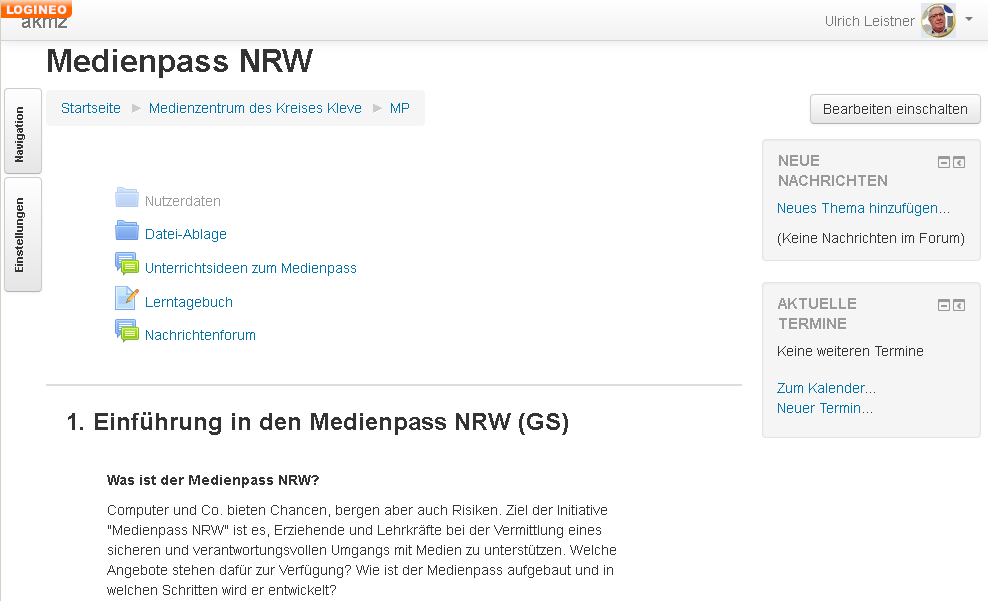Open the Zum Kalender link
The height and width of the screenshot is (601, 988).
tap(826, 388)
